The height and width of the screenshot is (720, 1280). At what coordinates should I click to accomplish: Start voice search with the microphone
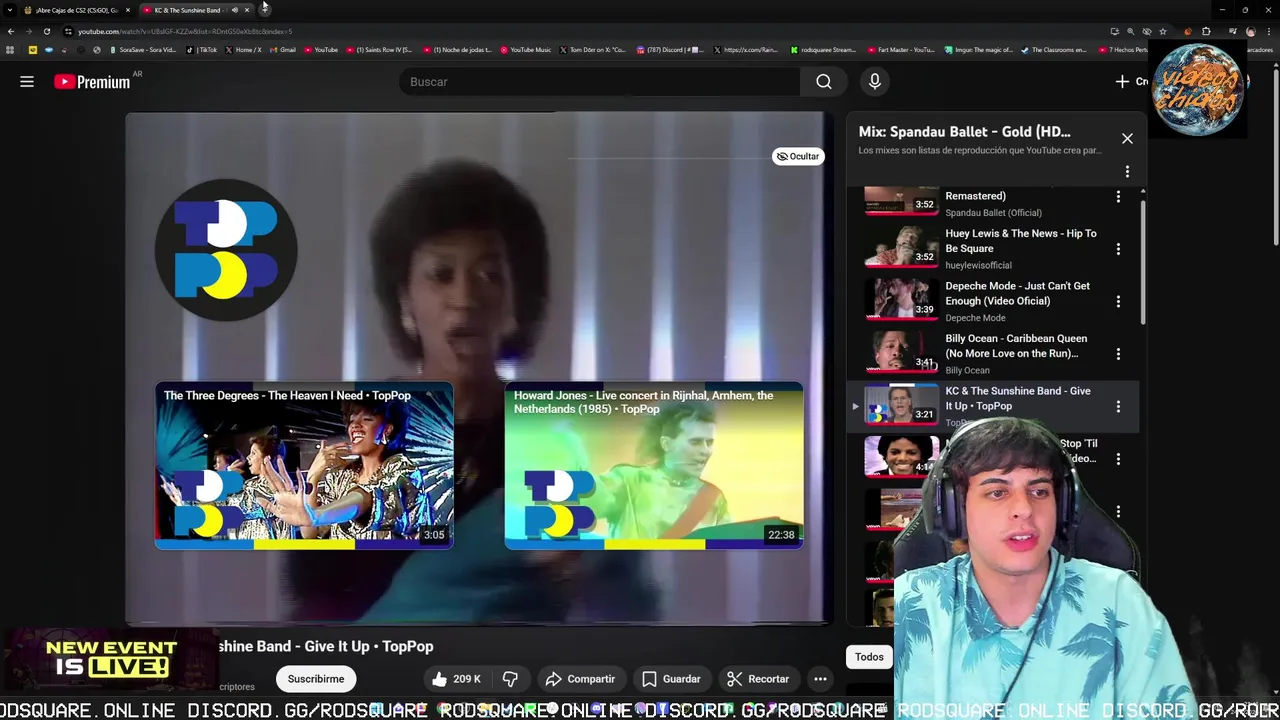tap(875, 82)
